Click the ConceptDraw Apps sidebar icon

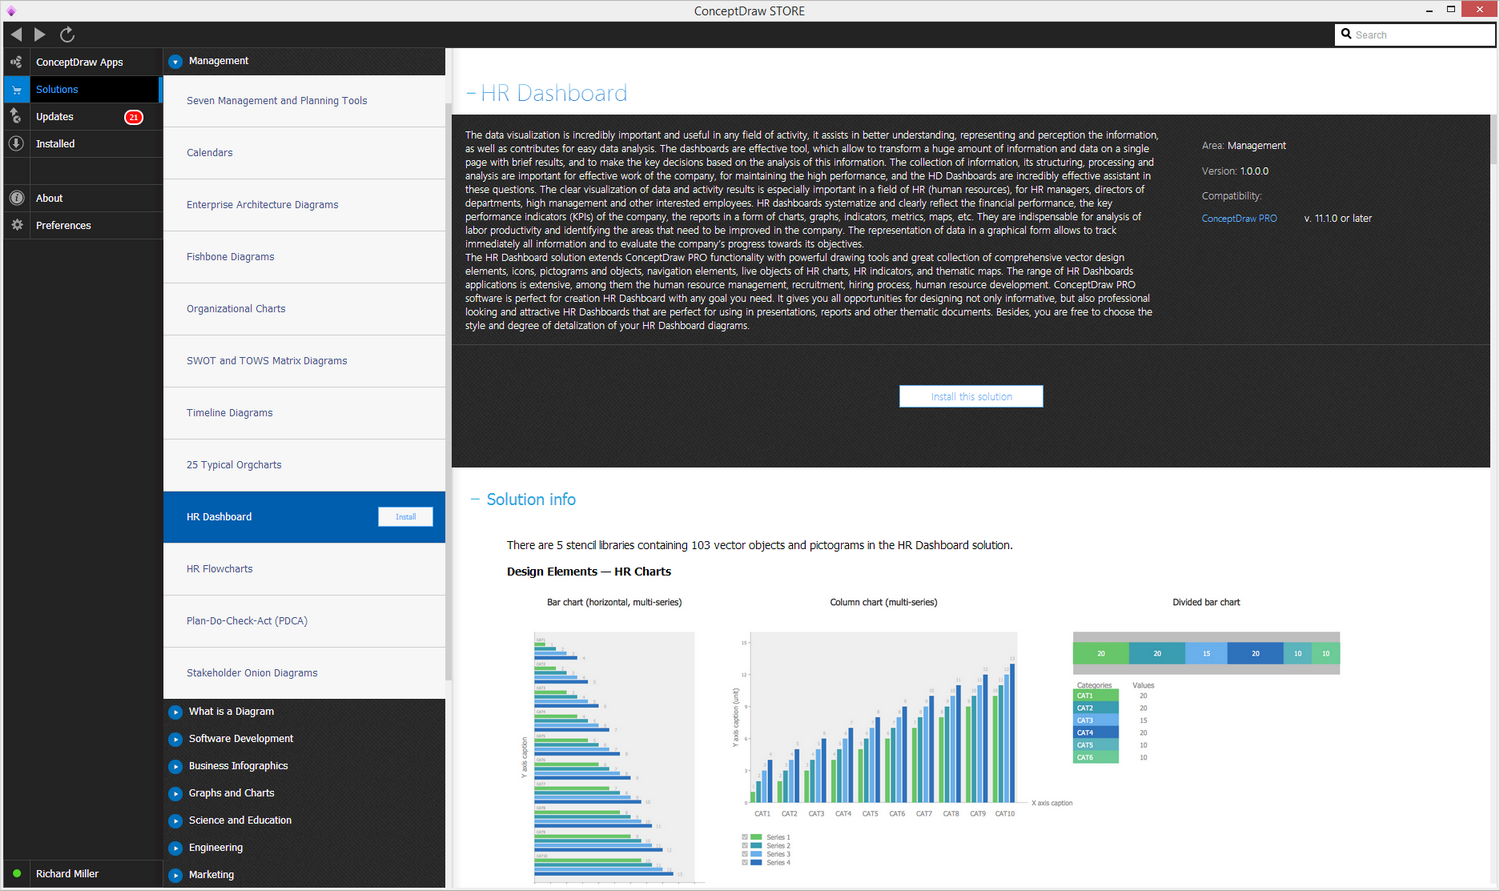click(x=16, y=62)
